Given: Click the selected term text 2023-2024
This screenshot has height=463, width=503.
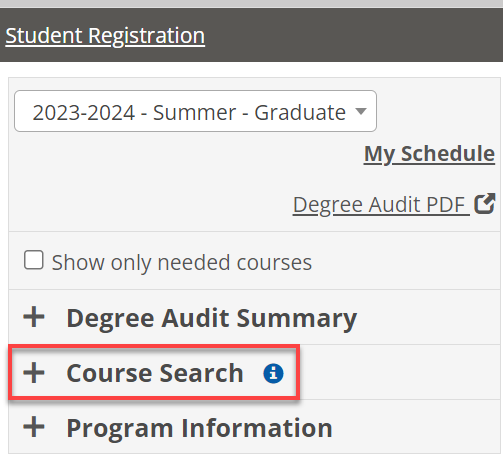Looking at the screenshot, I should (84, 113).
